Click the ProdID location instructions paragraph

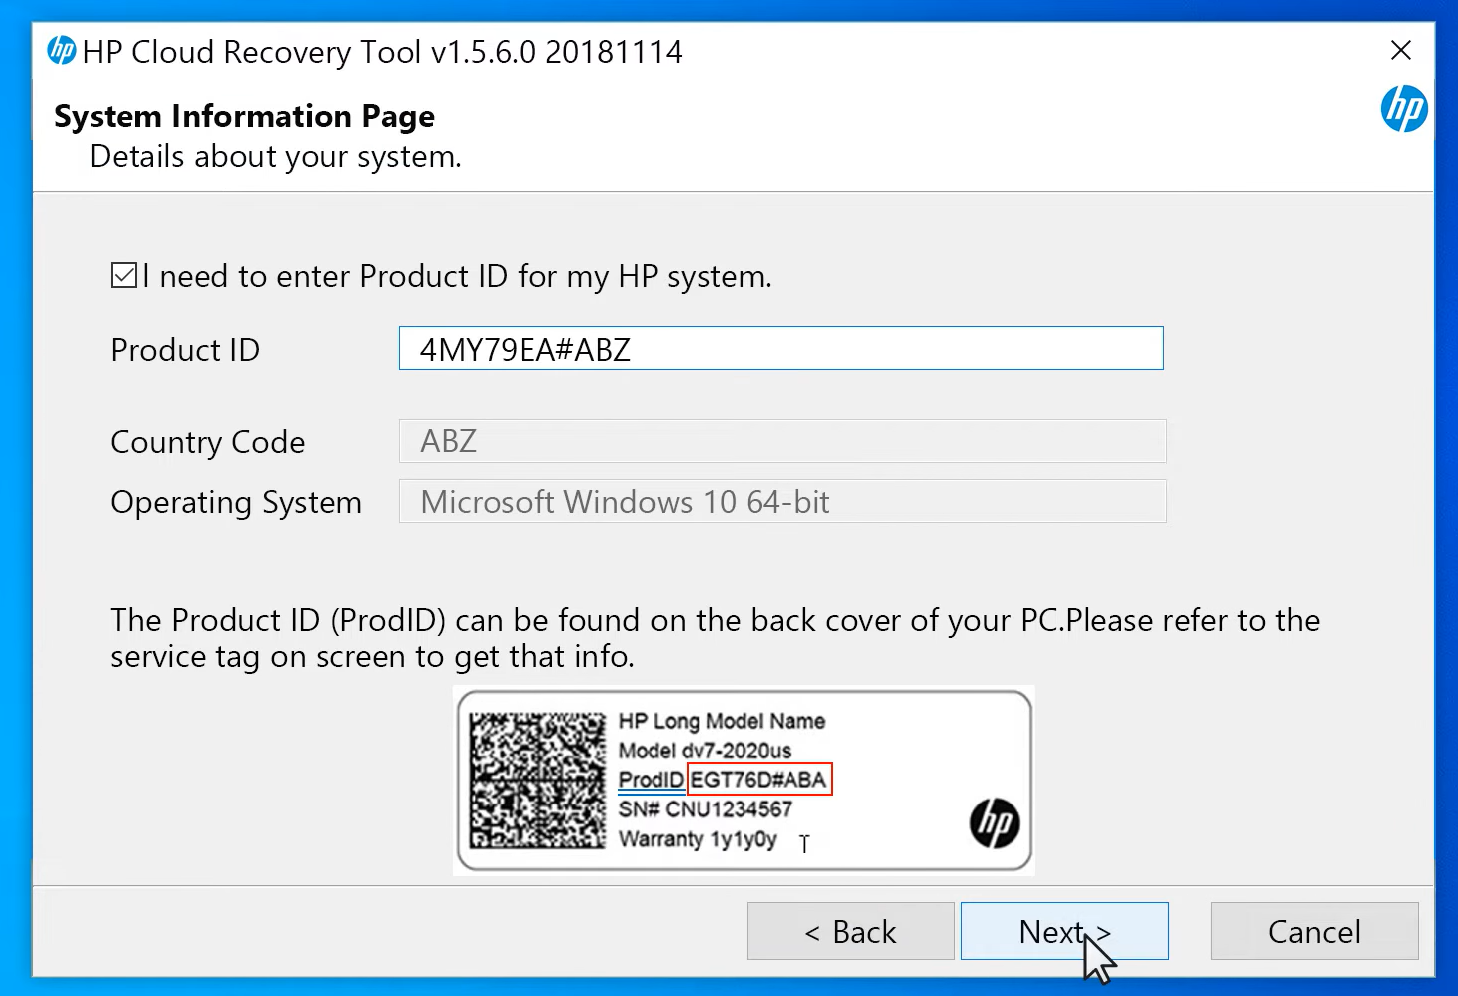tap(715, 638)
